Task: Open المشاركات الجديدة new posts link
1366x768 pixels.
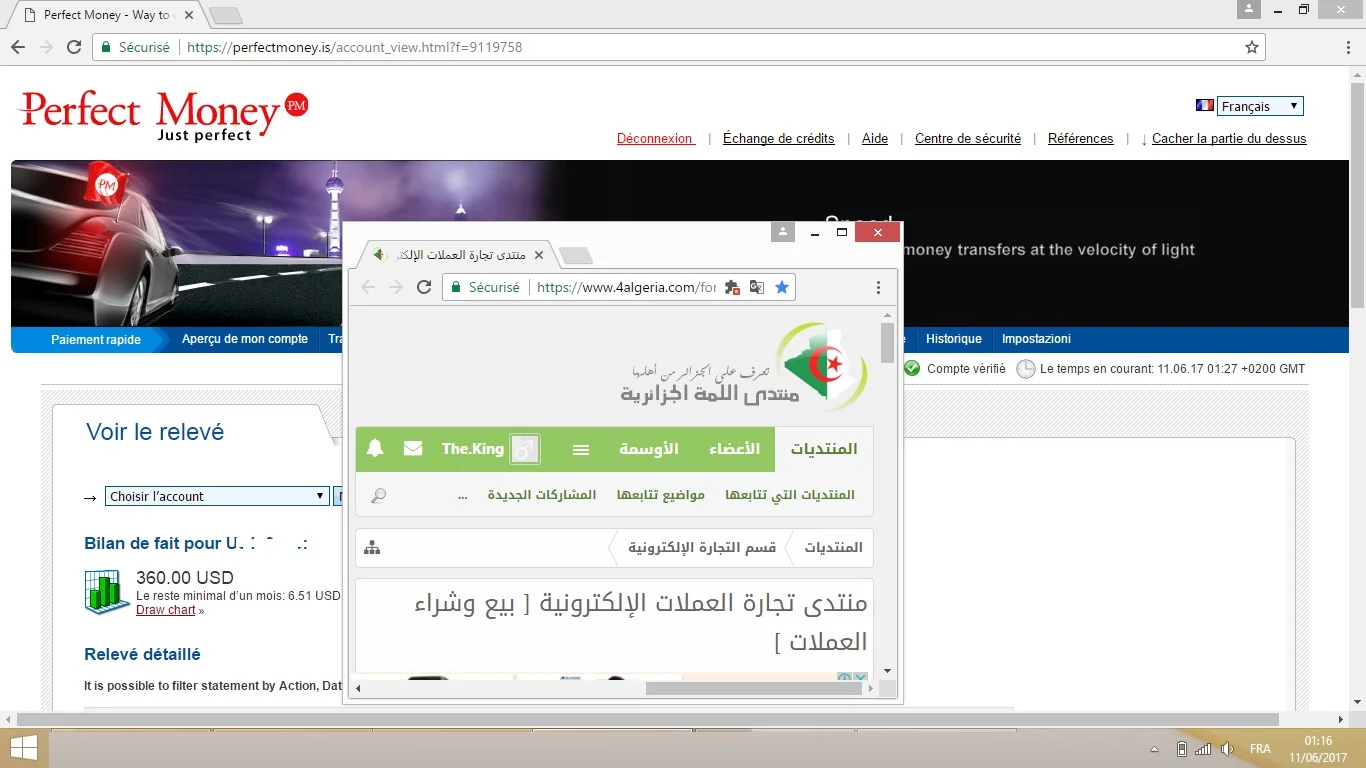Action: [x=542, y=495]
